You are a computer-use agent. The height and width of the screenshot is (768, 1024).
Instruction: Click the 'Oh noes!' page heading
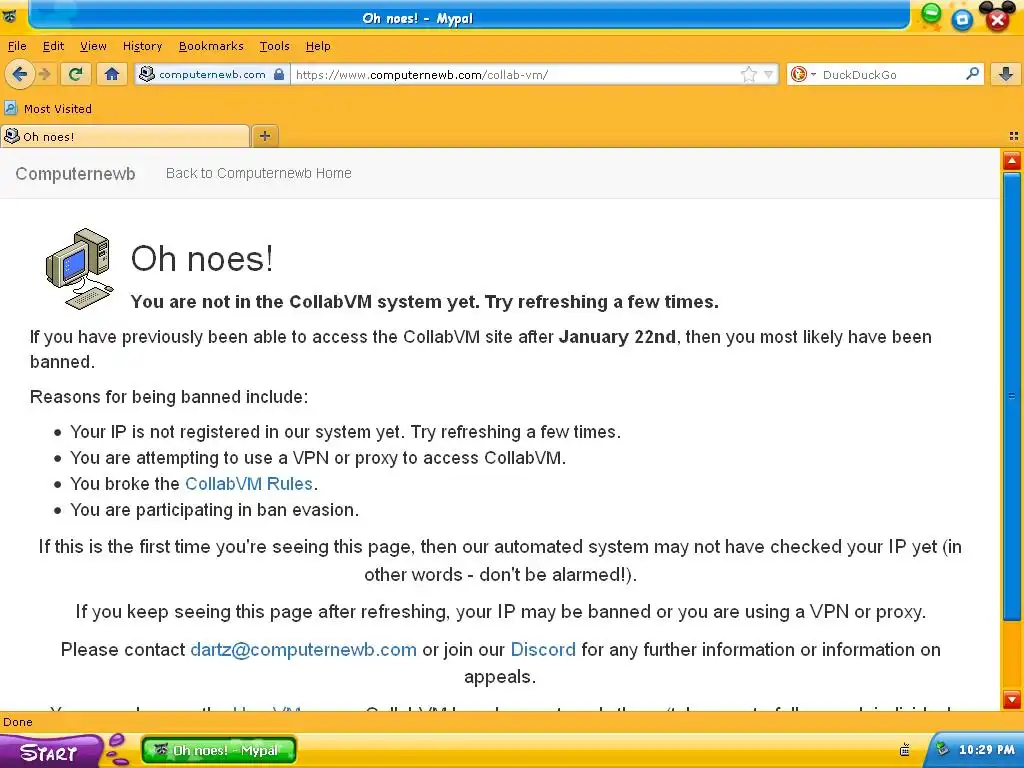point(202,259)
